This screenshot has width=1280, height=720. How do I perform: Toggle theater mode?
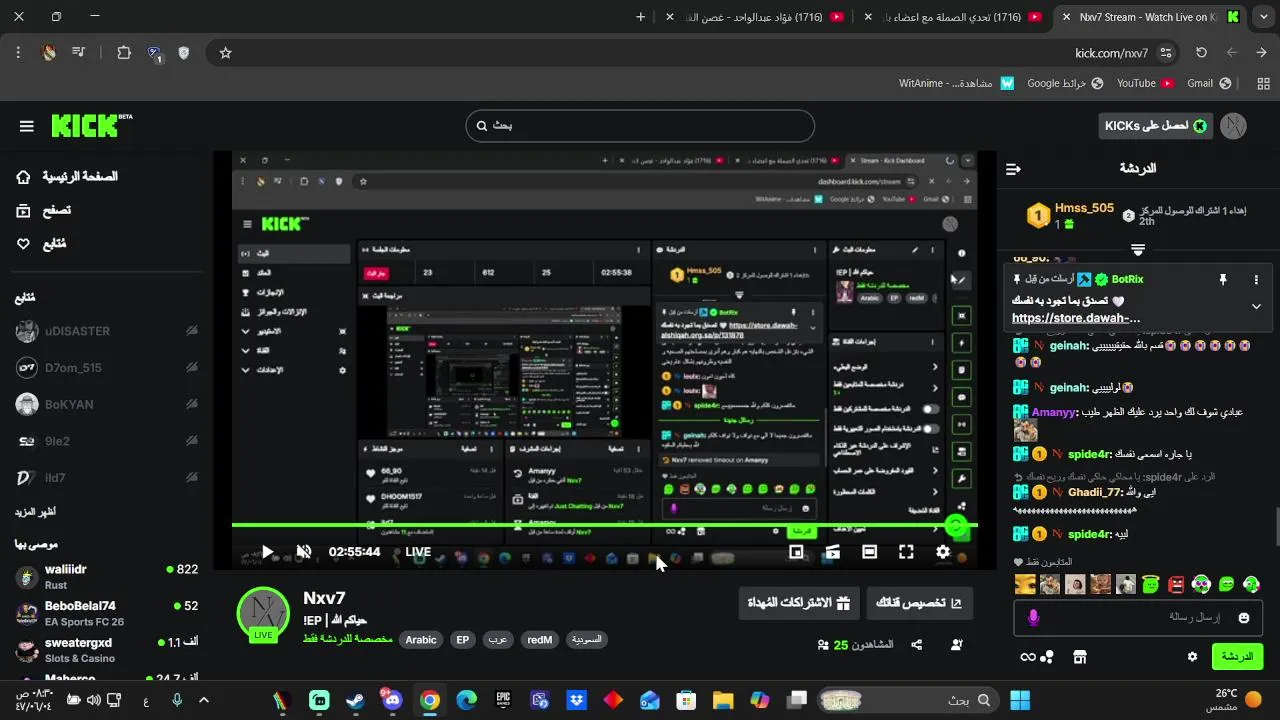coord(869,552)
